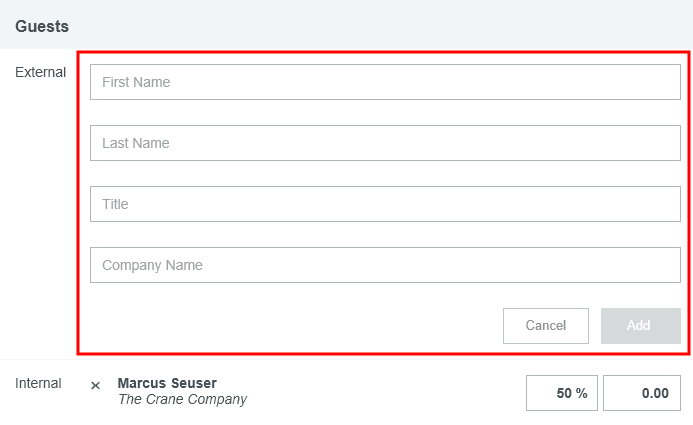Viewport: 693px width, 425px height.
Task: Focus the external guest's company box
Action: (x=385, y=265)
